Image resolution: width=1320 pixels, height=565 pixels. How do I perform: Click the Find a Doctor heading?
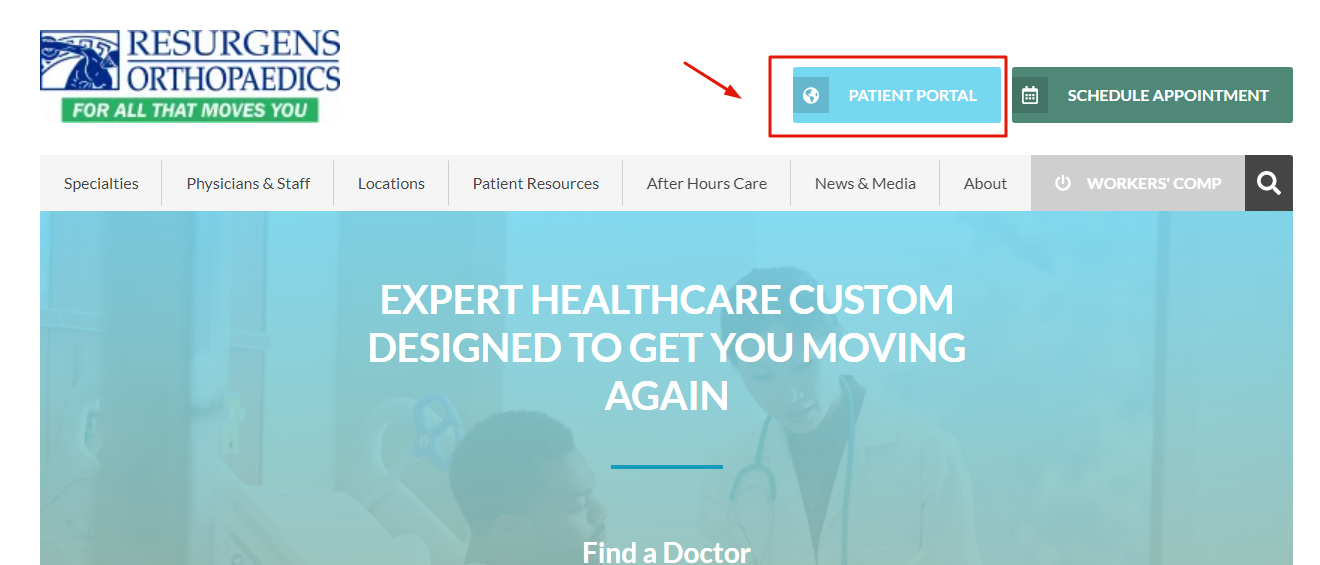click(x=666, y=552)
